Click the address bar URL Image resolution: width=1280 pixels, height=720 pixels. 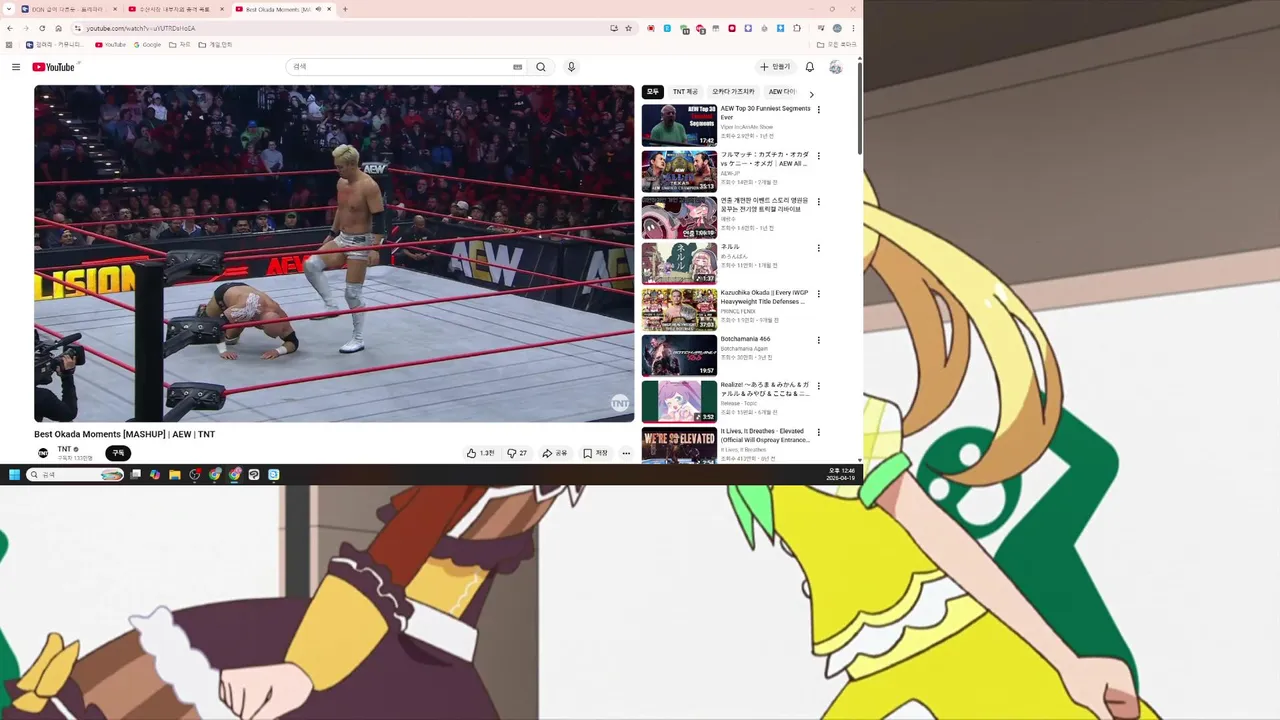(140, 28)
